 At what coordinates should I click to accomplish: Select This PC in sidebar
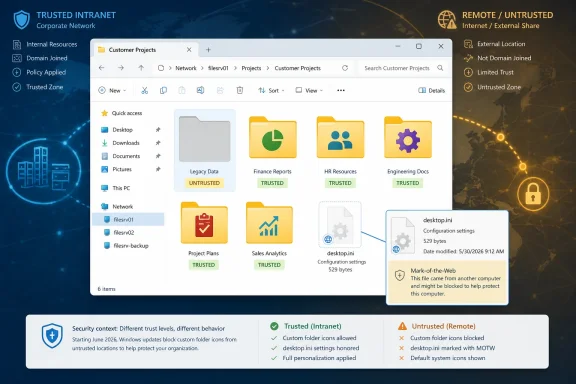point(121,188)
